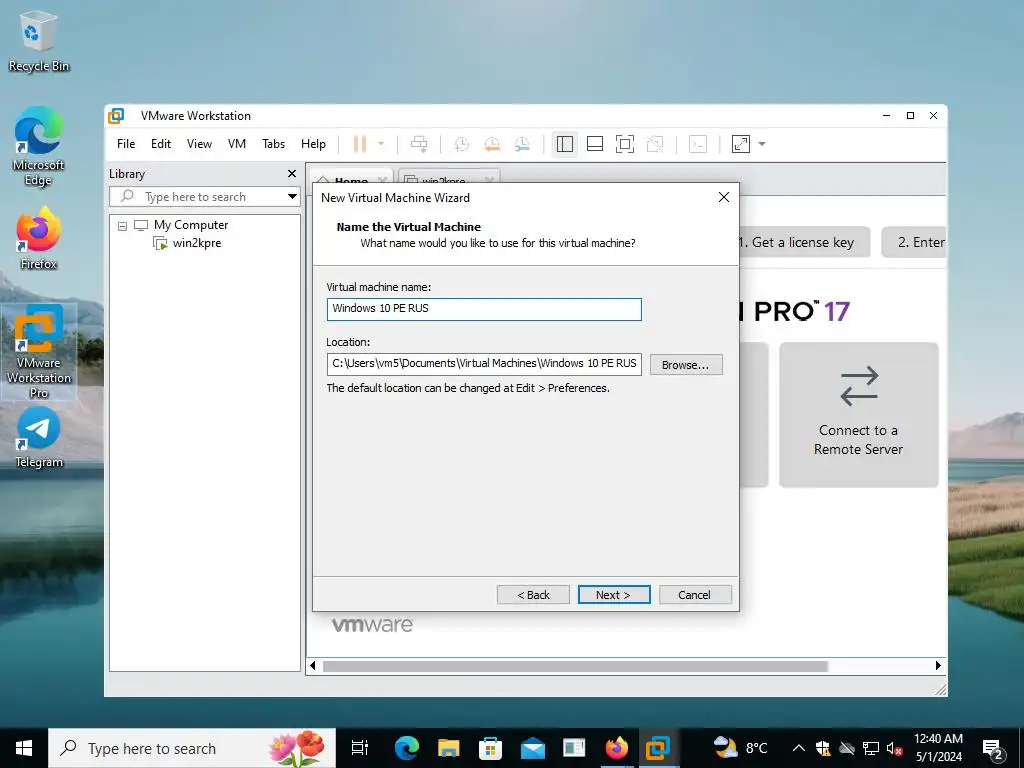Select the win2kpre virtual machine
The width and height of the screenshot is (1024, 768).
(197, 243)
